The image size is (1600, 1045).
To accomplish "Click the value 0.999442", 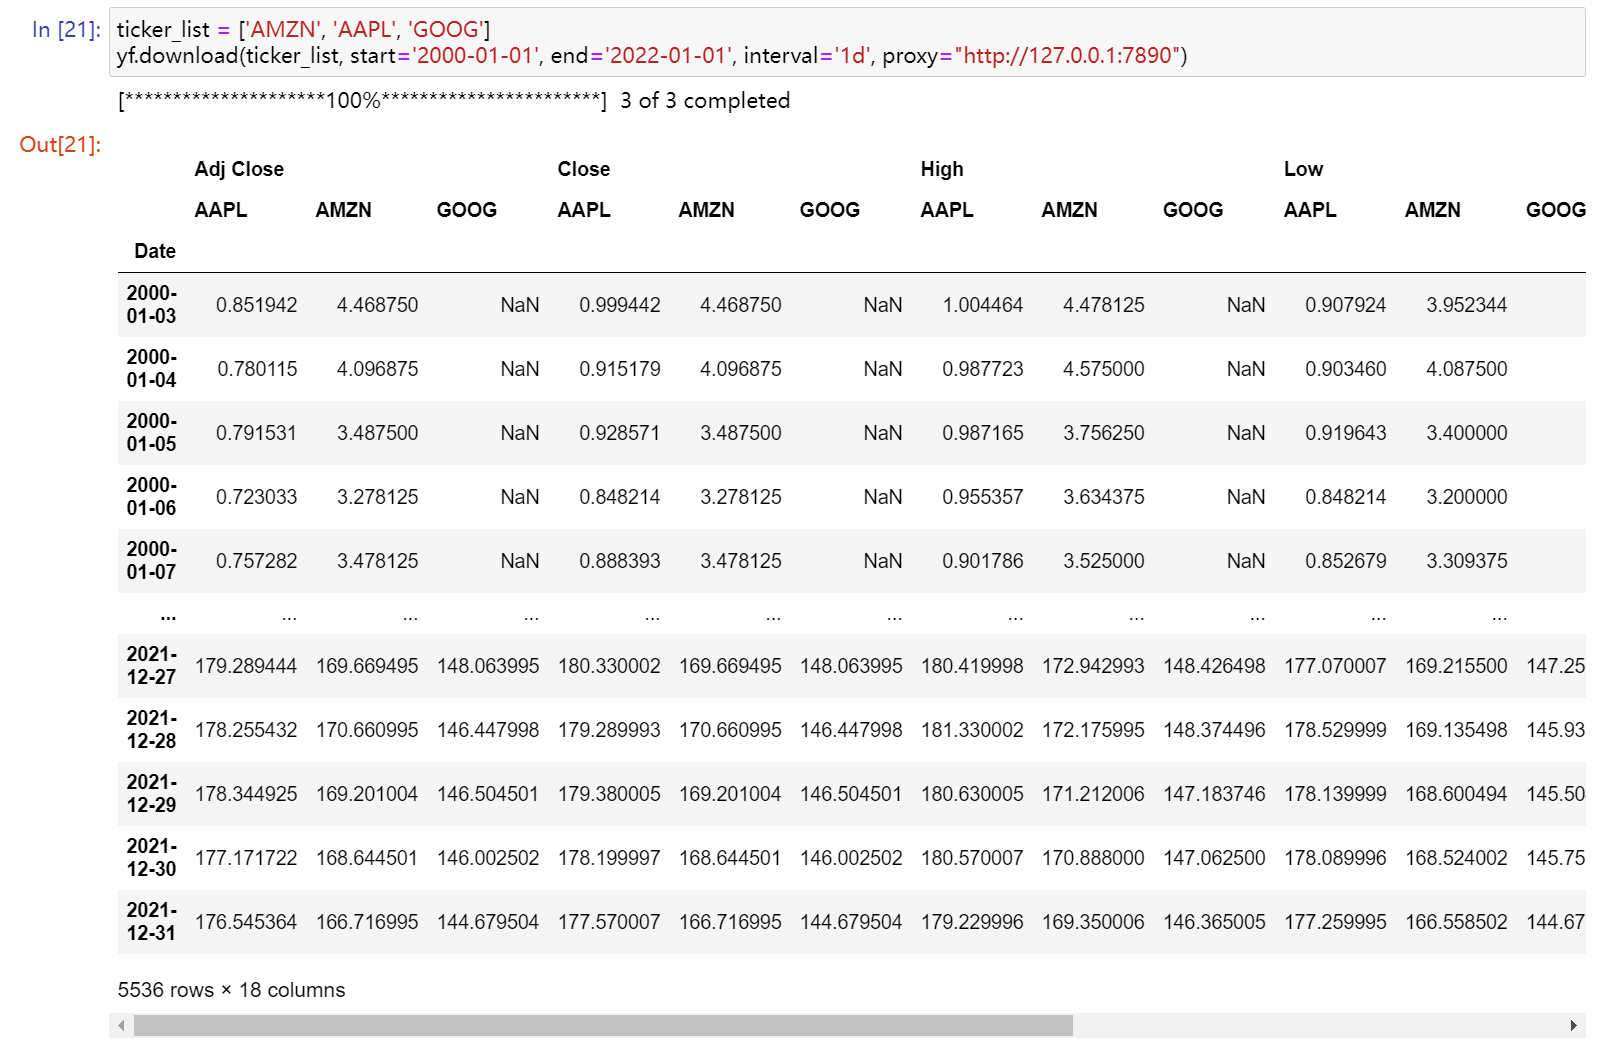I will click(619, 305).
